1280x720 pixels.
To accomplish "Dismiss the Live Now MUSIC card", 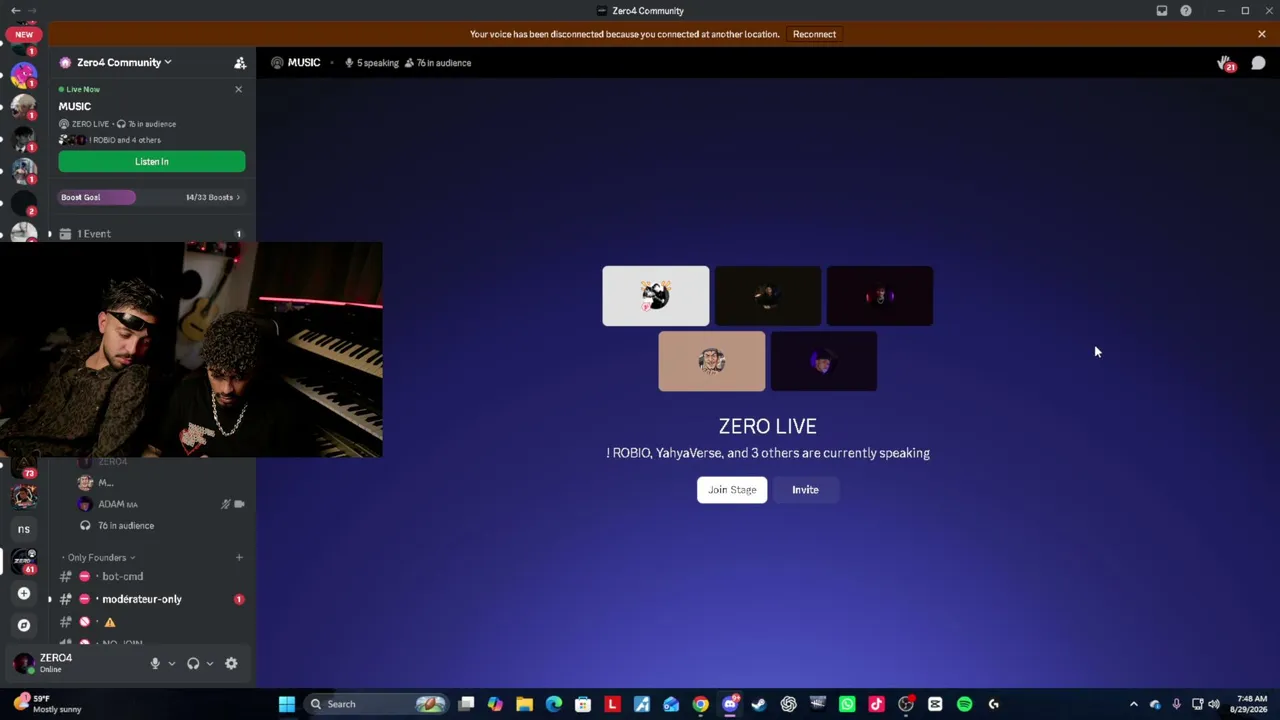I will click(238, 90).
